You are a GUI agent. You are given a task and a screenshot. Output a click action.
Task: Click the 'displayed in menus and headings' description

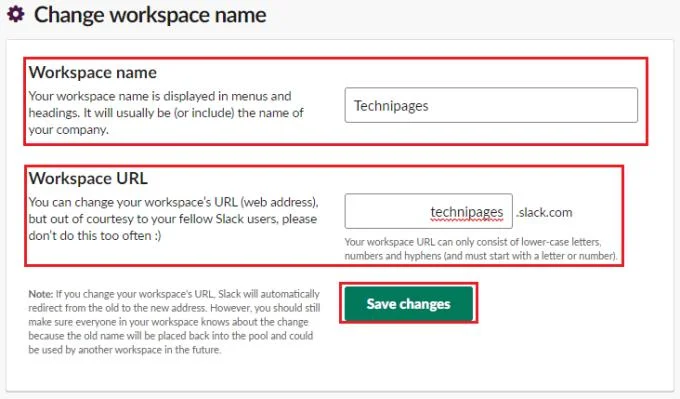tap(166, 113)
